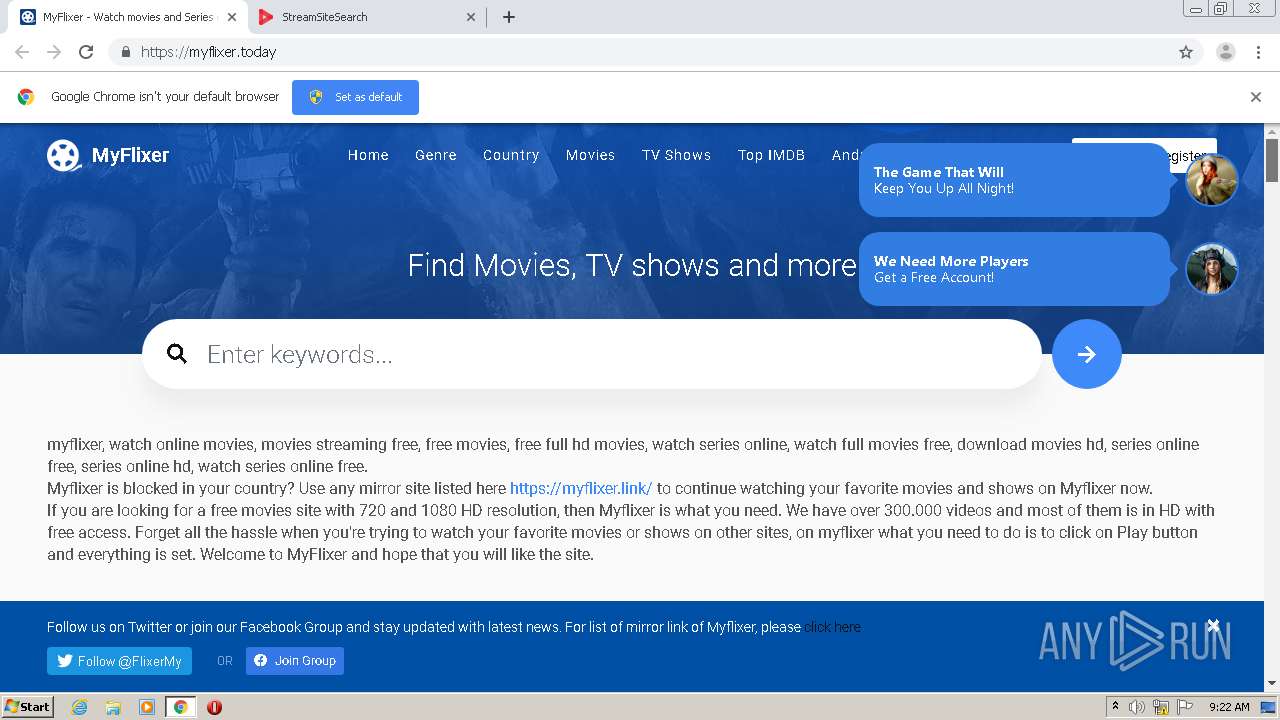Click the Facebook logo icon
1280x720 pixels.
(x=261, y=661)
